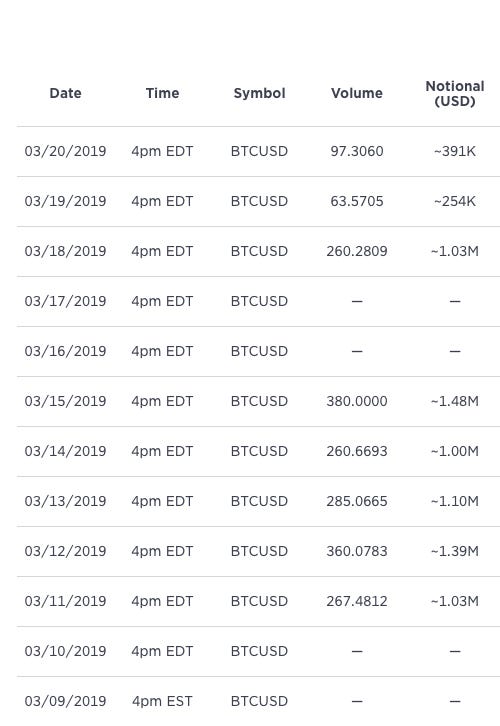Select the 03/17/2019 date cell

point(65,301)
